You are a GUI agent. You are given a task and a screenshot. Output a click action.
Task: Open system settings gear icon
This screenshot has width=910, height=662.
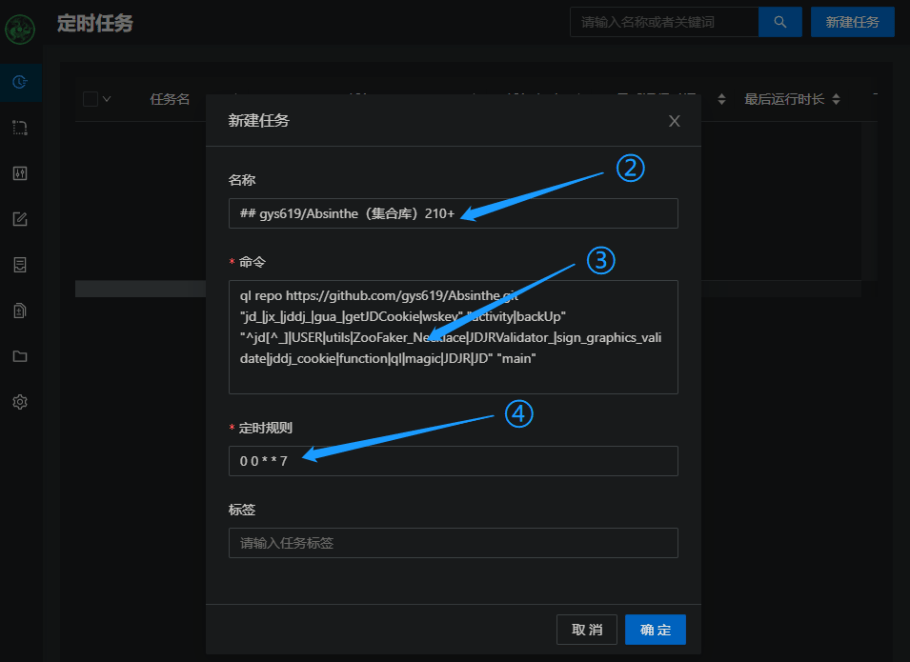pos(20,402)
